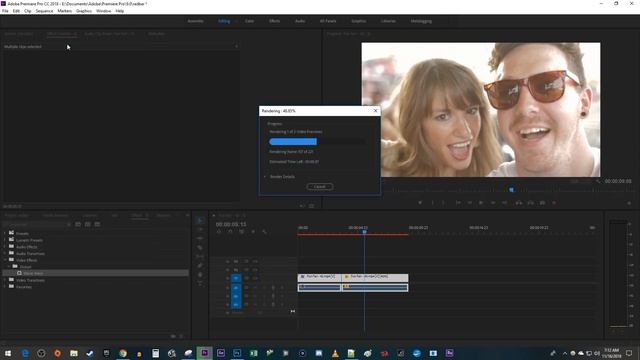Select the Razor tool

pos(200,247)
